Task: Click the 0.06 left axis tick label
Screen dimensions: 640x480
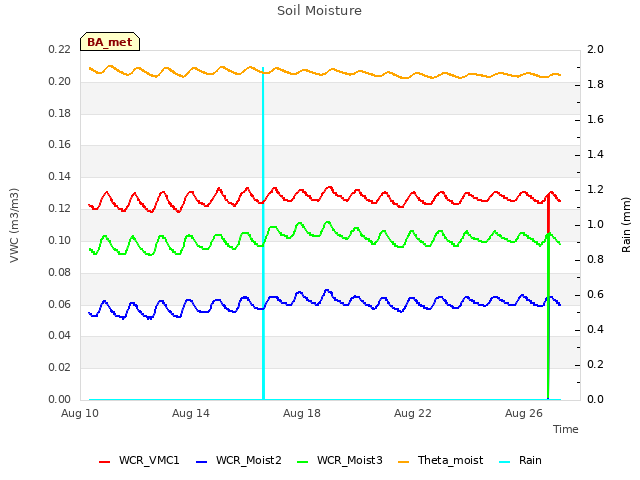Action: [x=60, y=304]
